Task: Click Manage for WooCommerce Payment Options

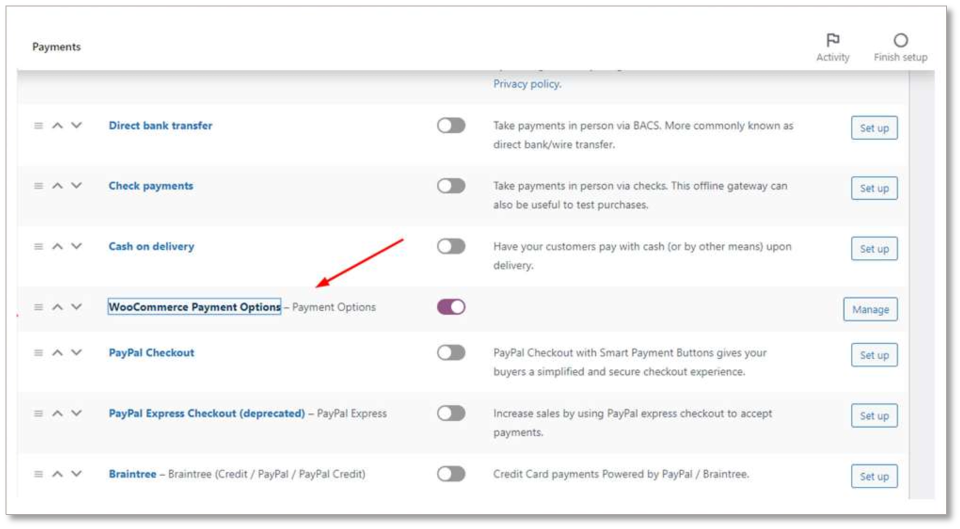Action: [x=871, y=309]
